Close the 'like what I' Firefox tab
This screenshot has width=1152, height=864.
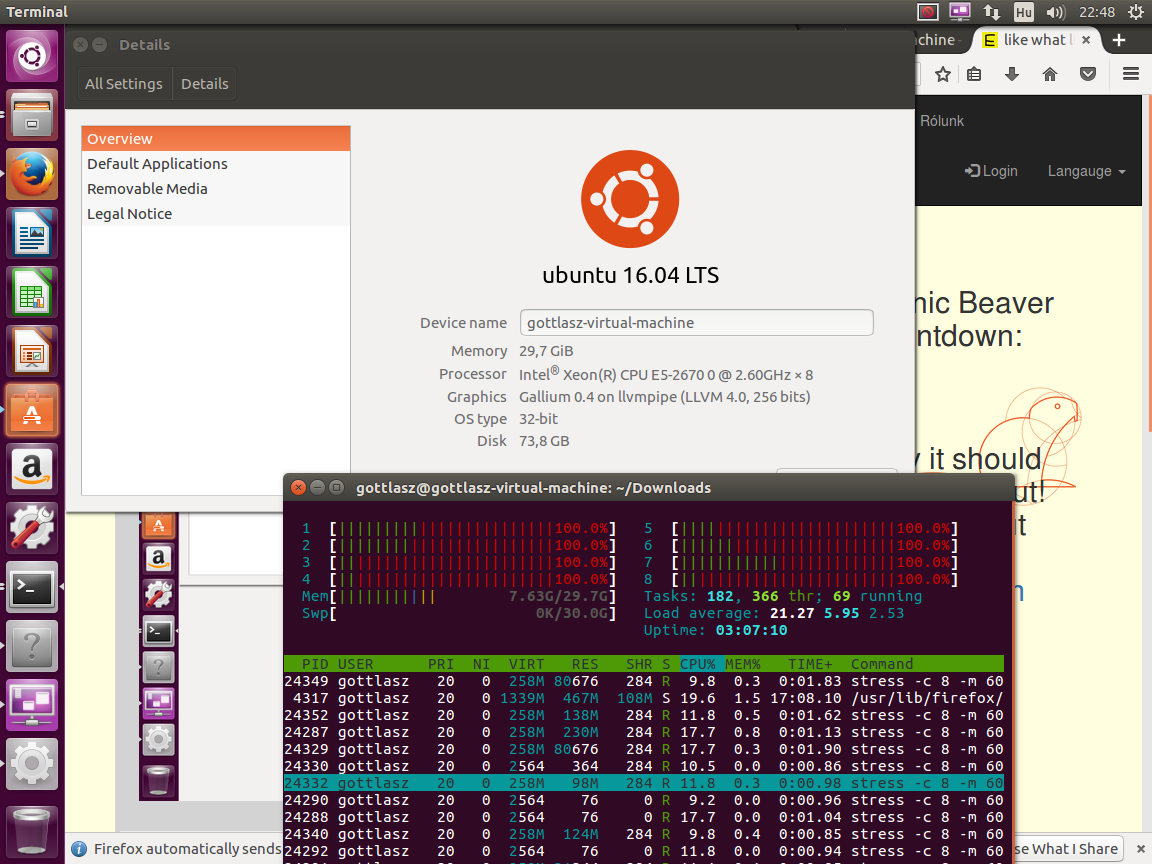click(1086, 40)
